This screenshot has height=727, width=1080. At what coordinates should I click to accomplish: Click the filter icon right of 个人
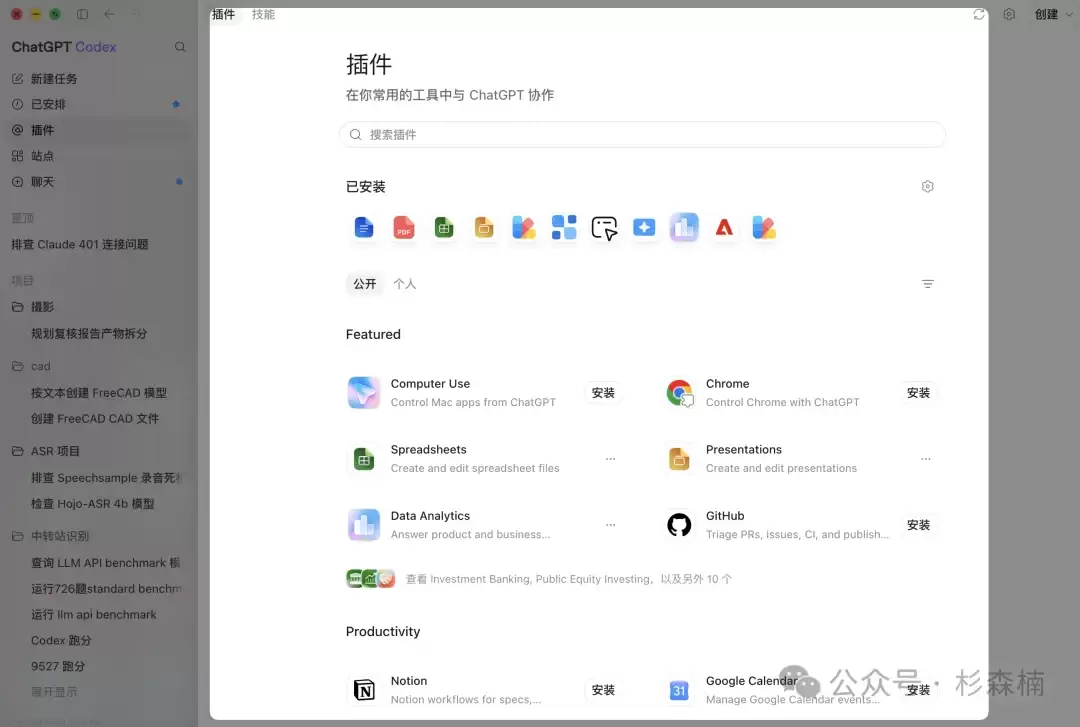[927, 284]
